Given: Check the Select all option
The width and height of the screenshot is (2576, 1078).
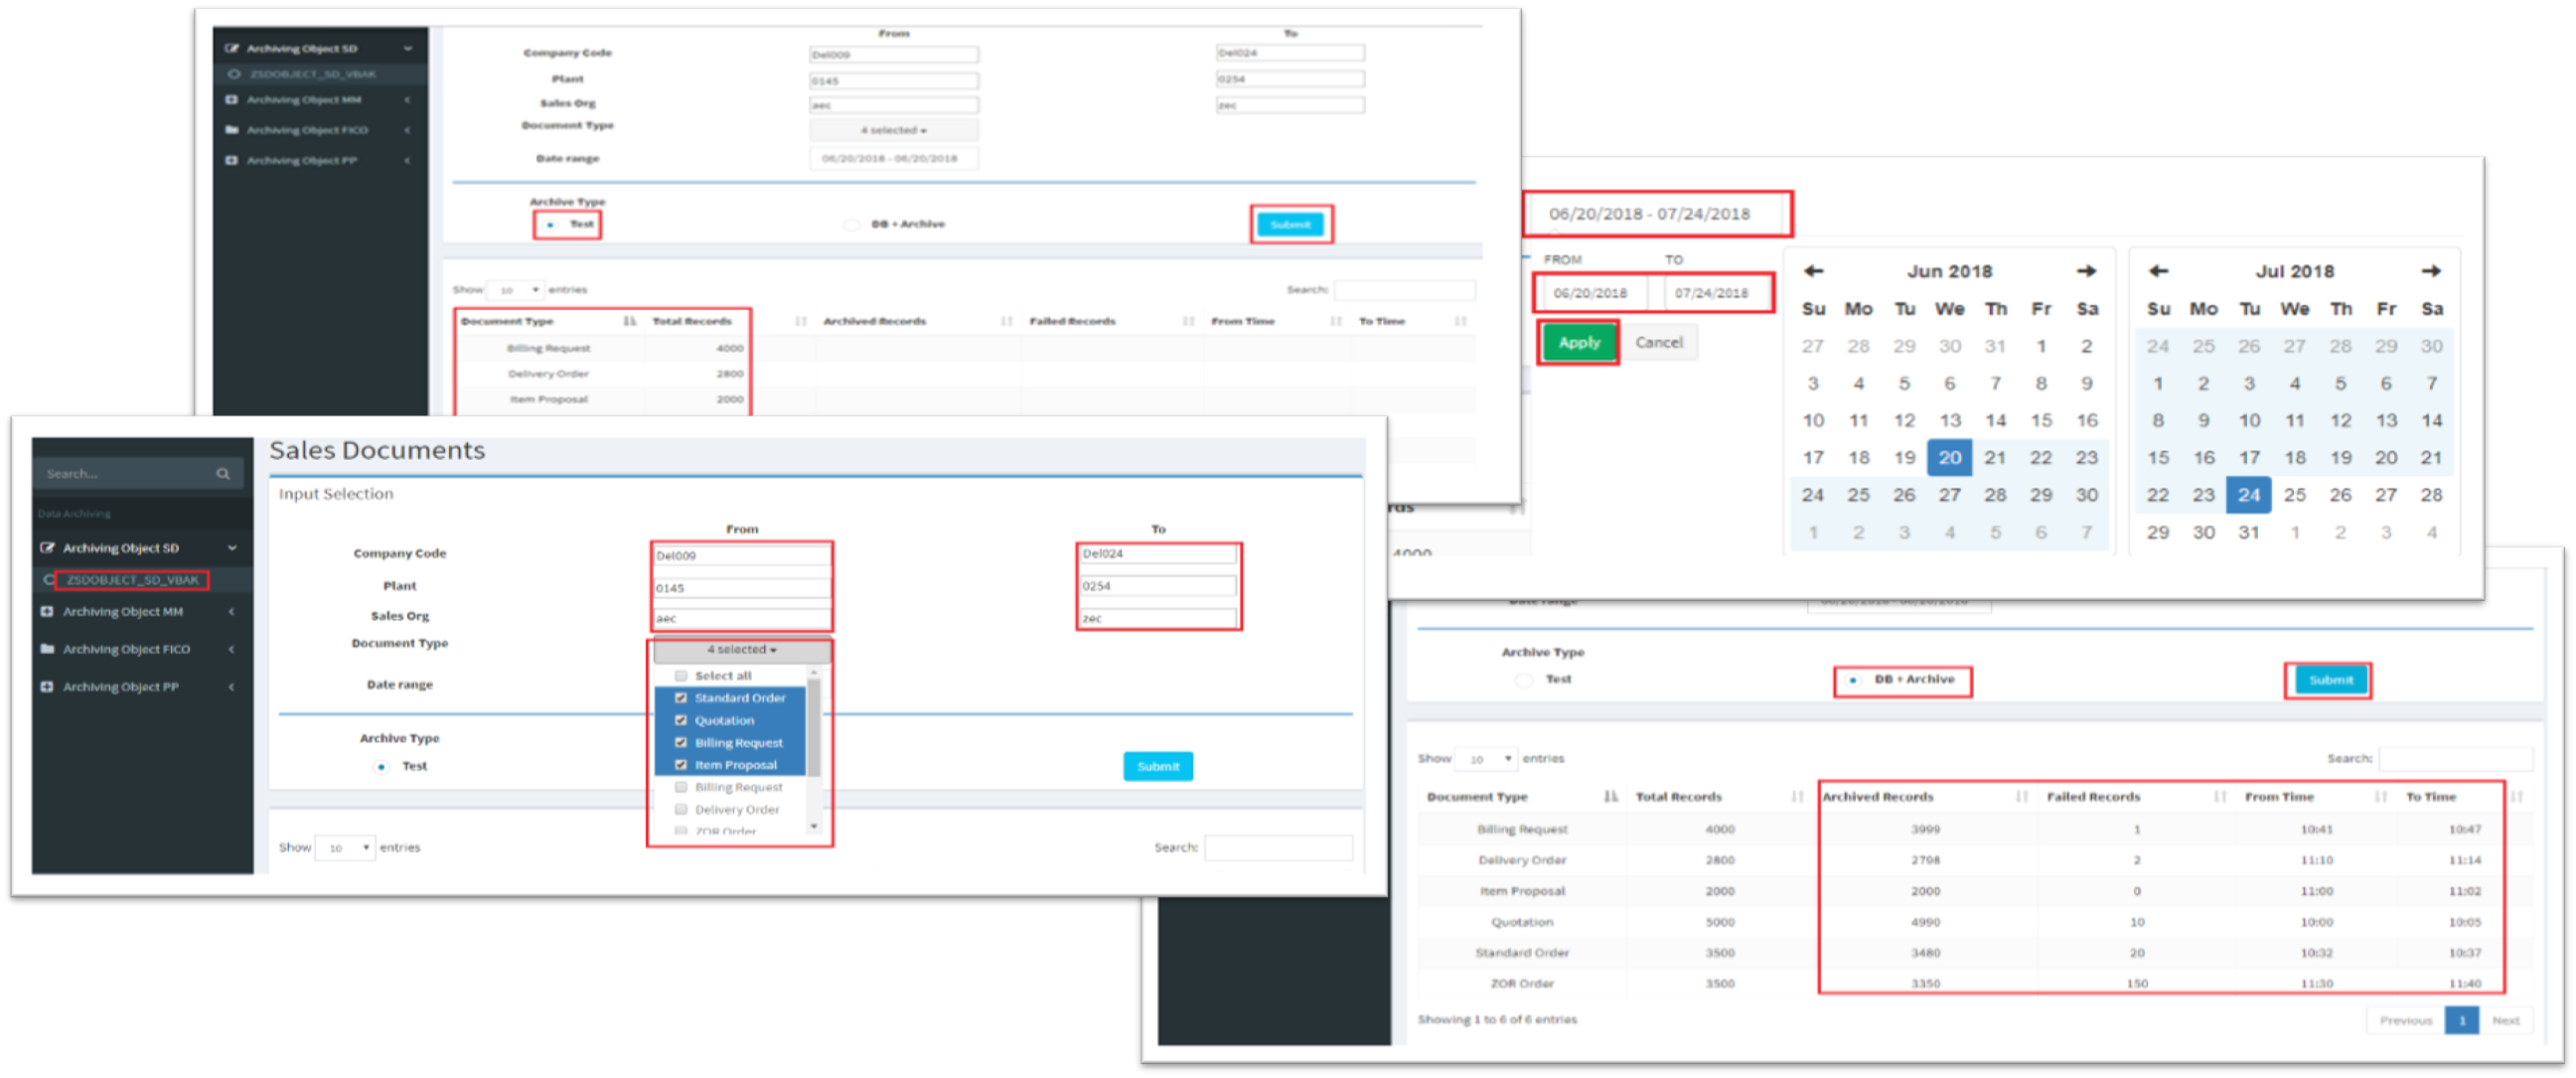Looking at the screenshot, I should tap(681, 676).
